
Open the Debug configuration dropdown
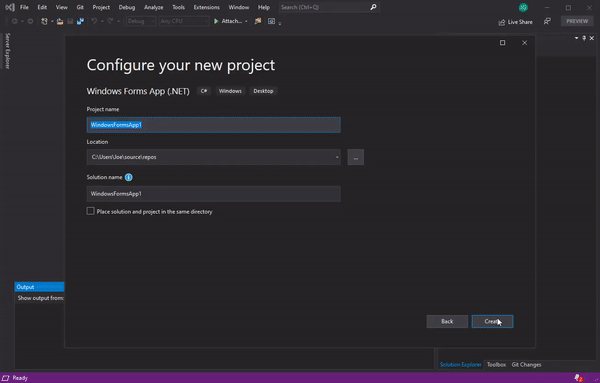(141, 21)
